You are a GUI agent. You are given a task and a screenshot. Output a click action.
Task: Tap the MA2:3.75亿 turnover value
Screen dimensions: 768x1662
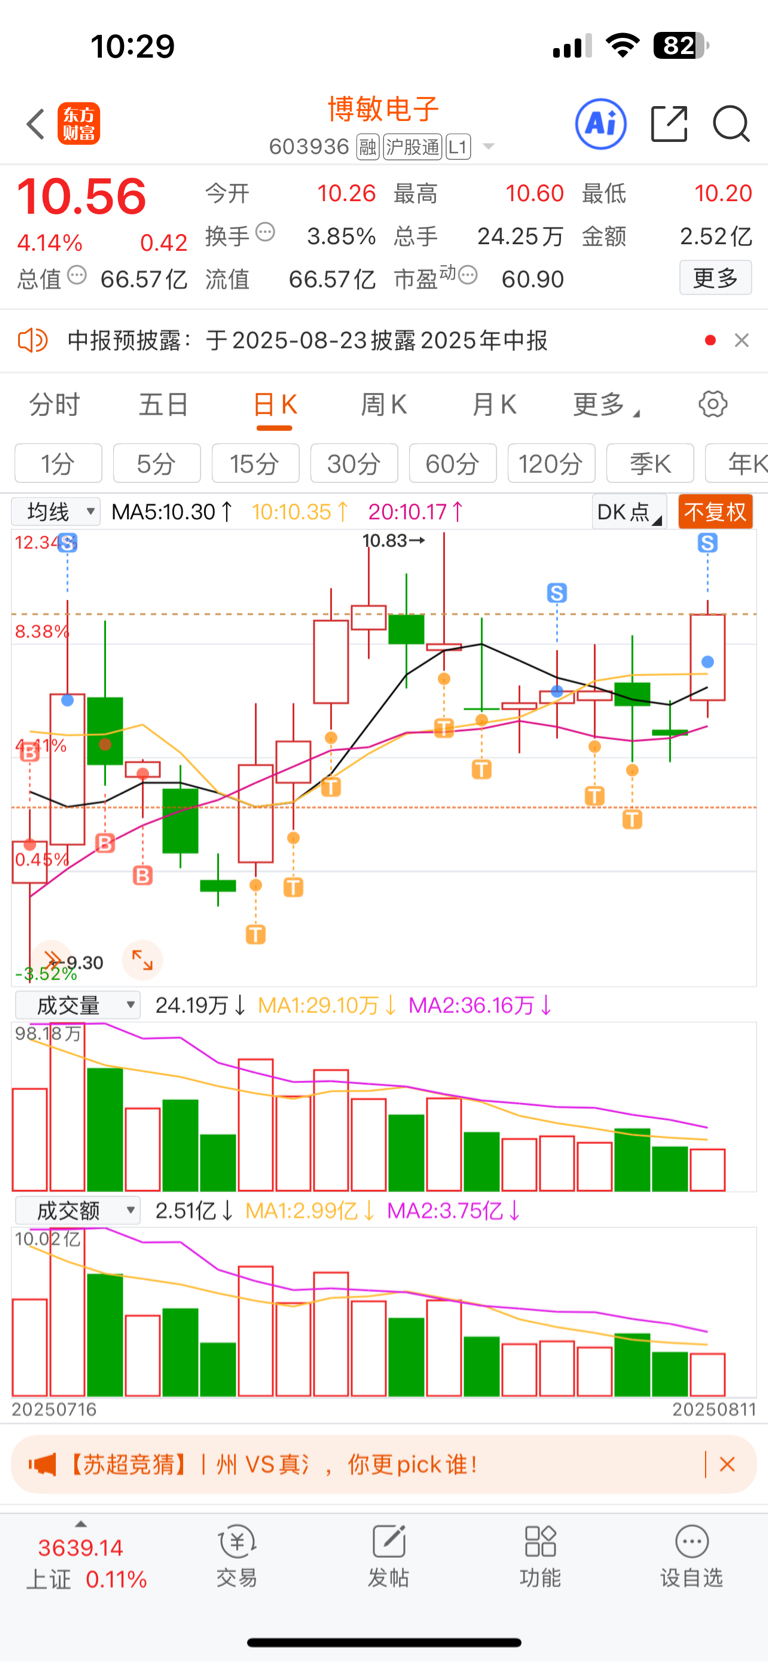pyautogui.click(x=454, y=1211)
